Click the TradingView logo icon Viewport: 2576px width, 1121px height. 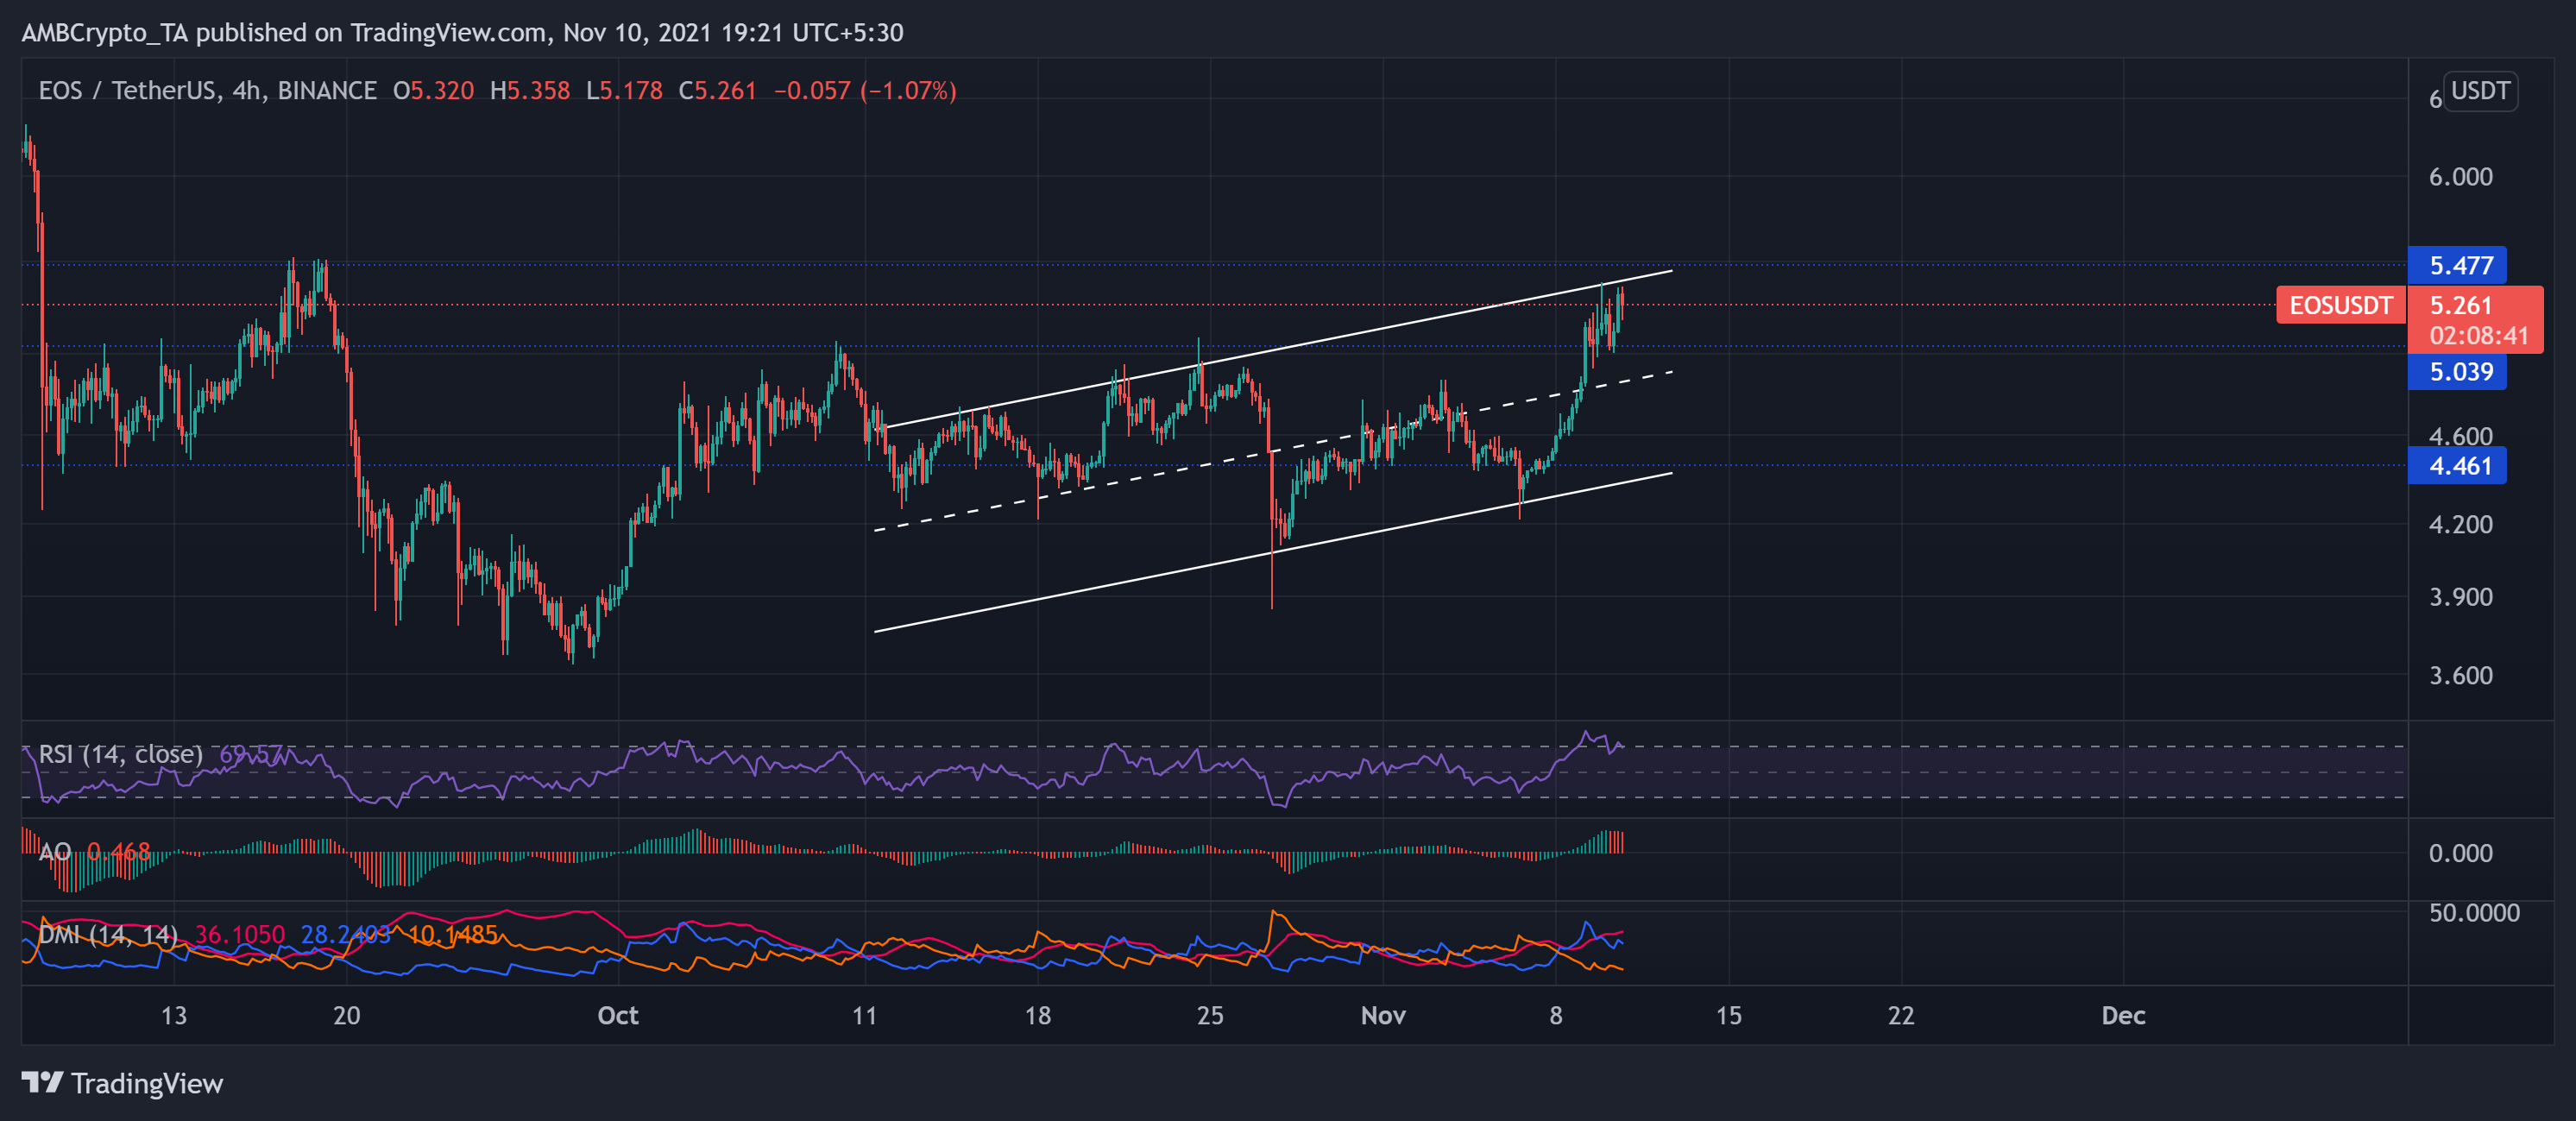pos(41,1084)
